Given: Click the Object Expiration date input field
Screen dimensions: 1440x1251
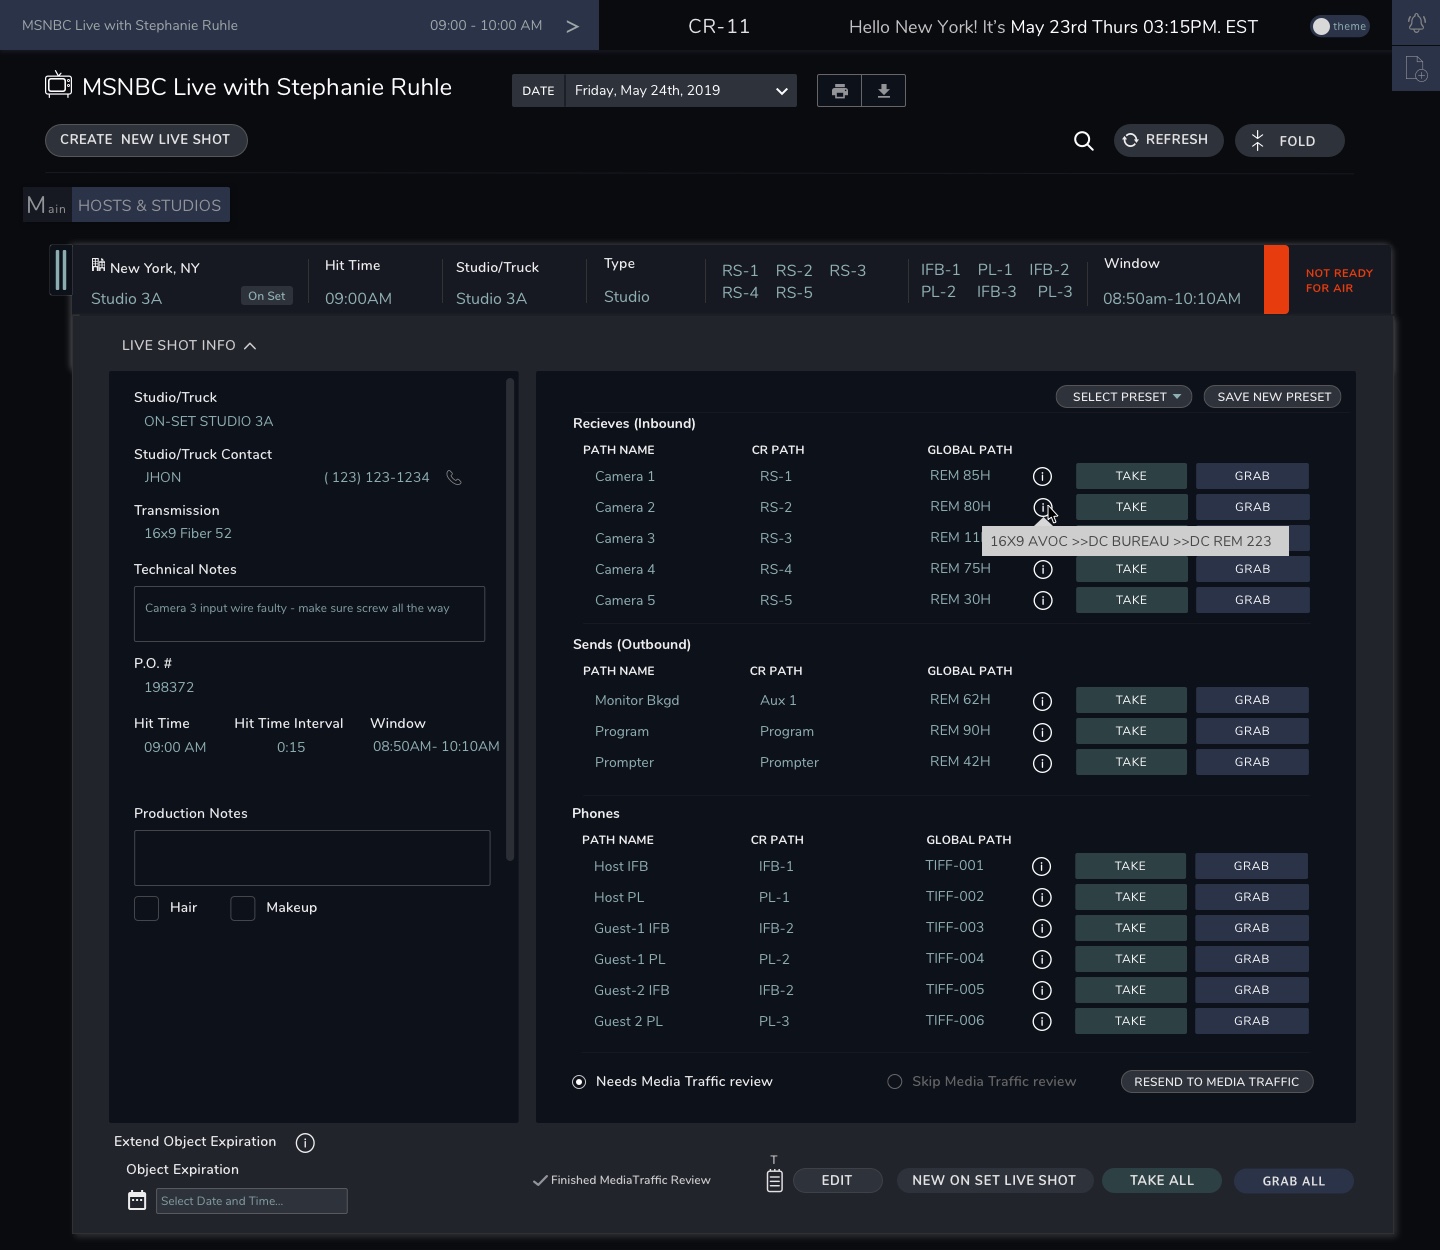Looking at the screenshot, I should pyautogui.click(x=251, y=1201).
